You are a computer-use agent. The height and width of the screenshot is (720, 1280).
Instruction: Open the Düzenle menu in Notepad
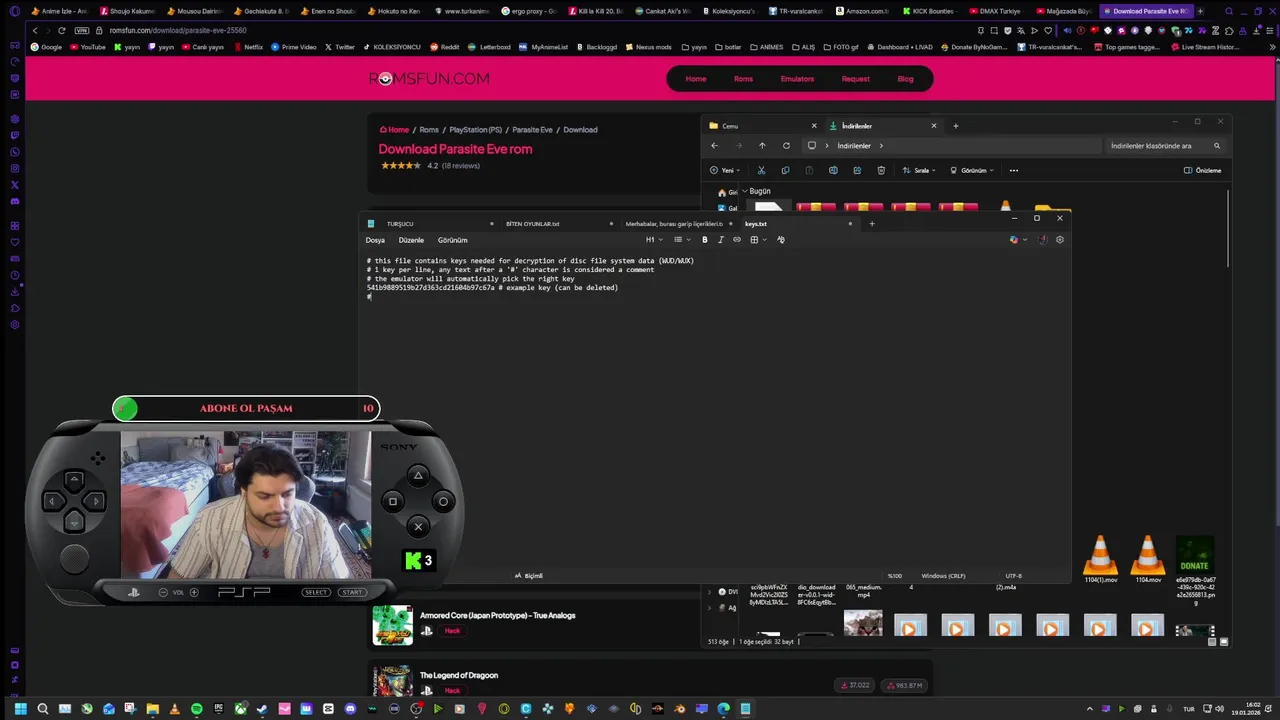(x=411, y=240)
